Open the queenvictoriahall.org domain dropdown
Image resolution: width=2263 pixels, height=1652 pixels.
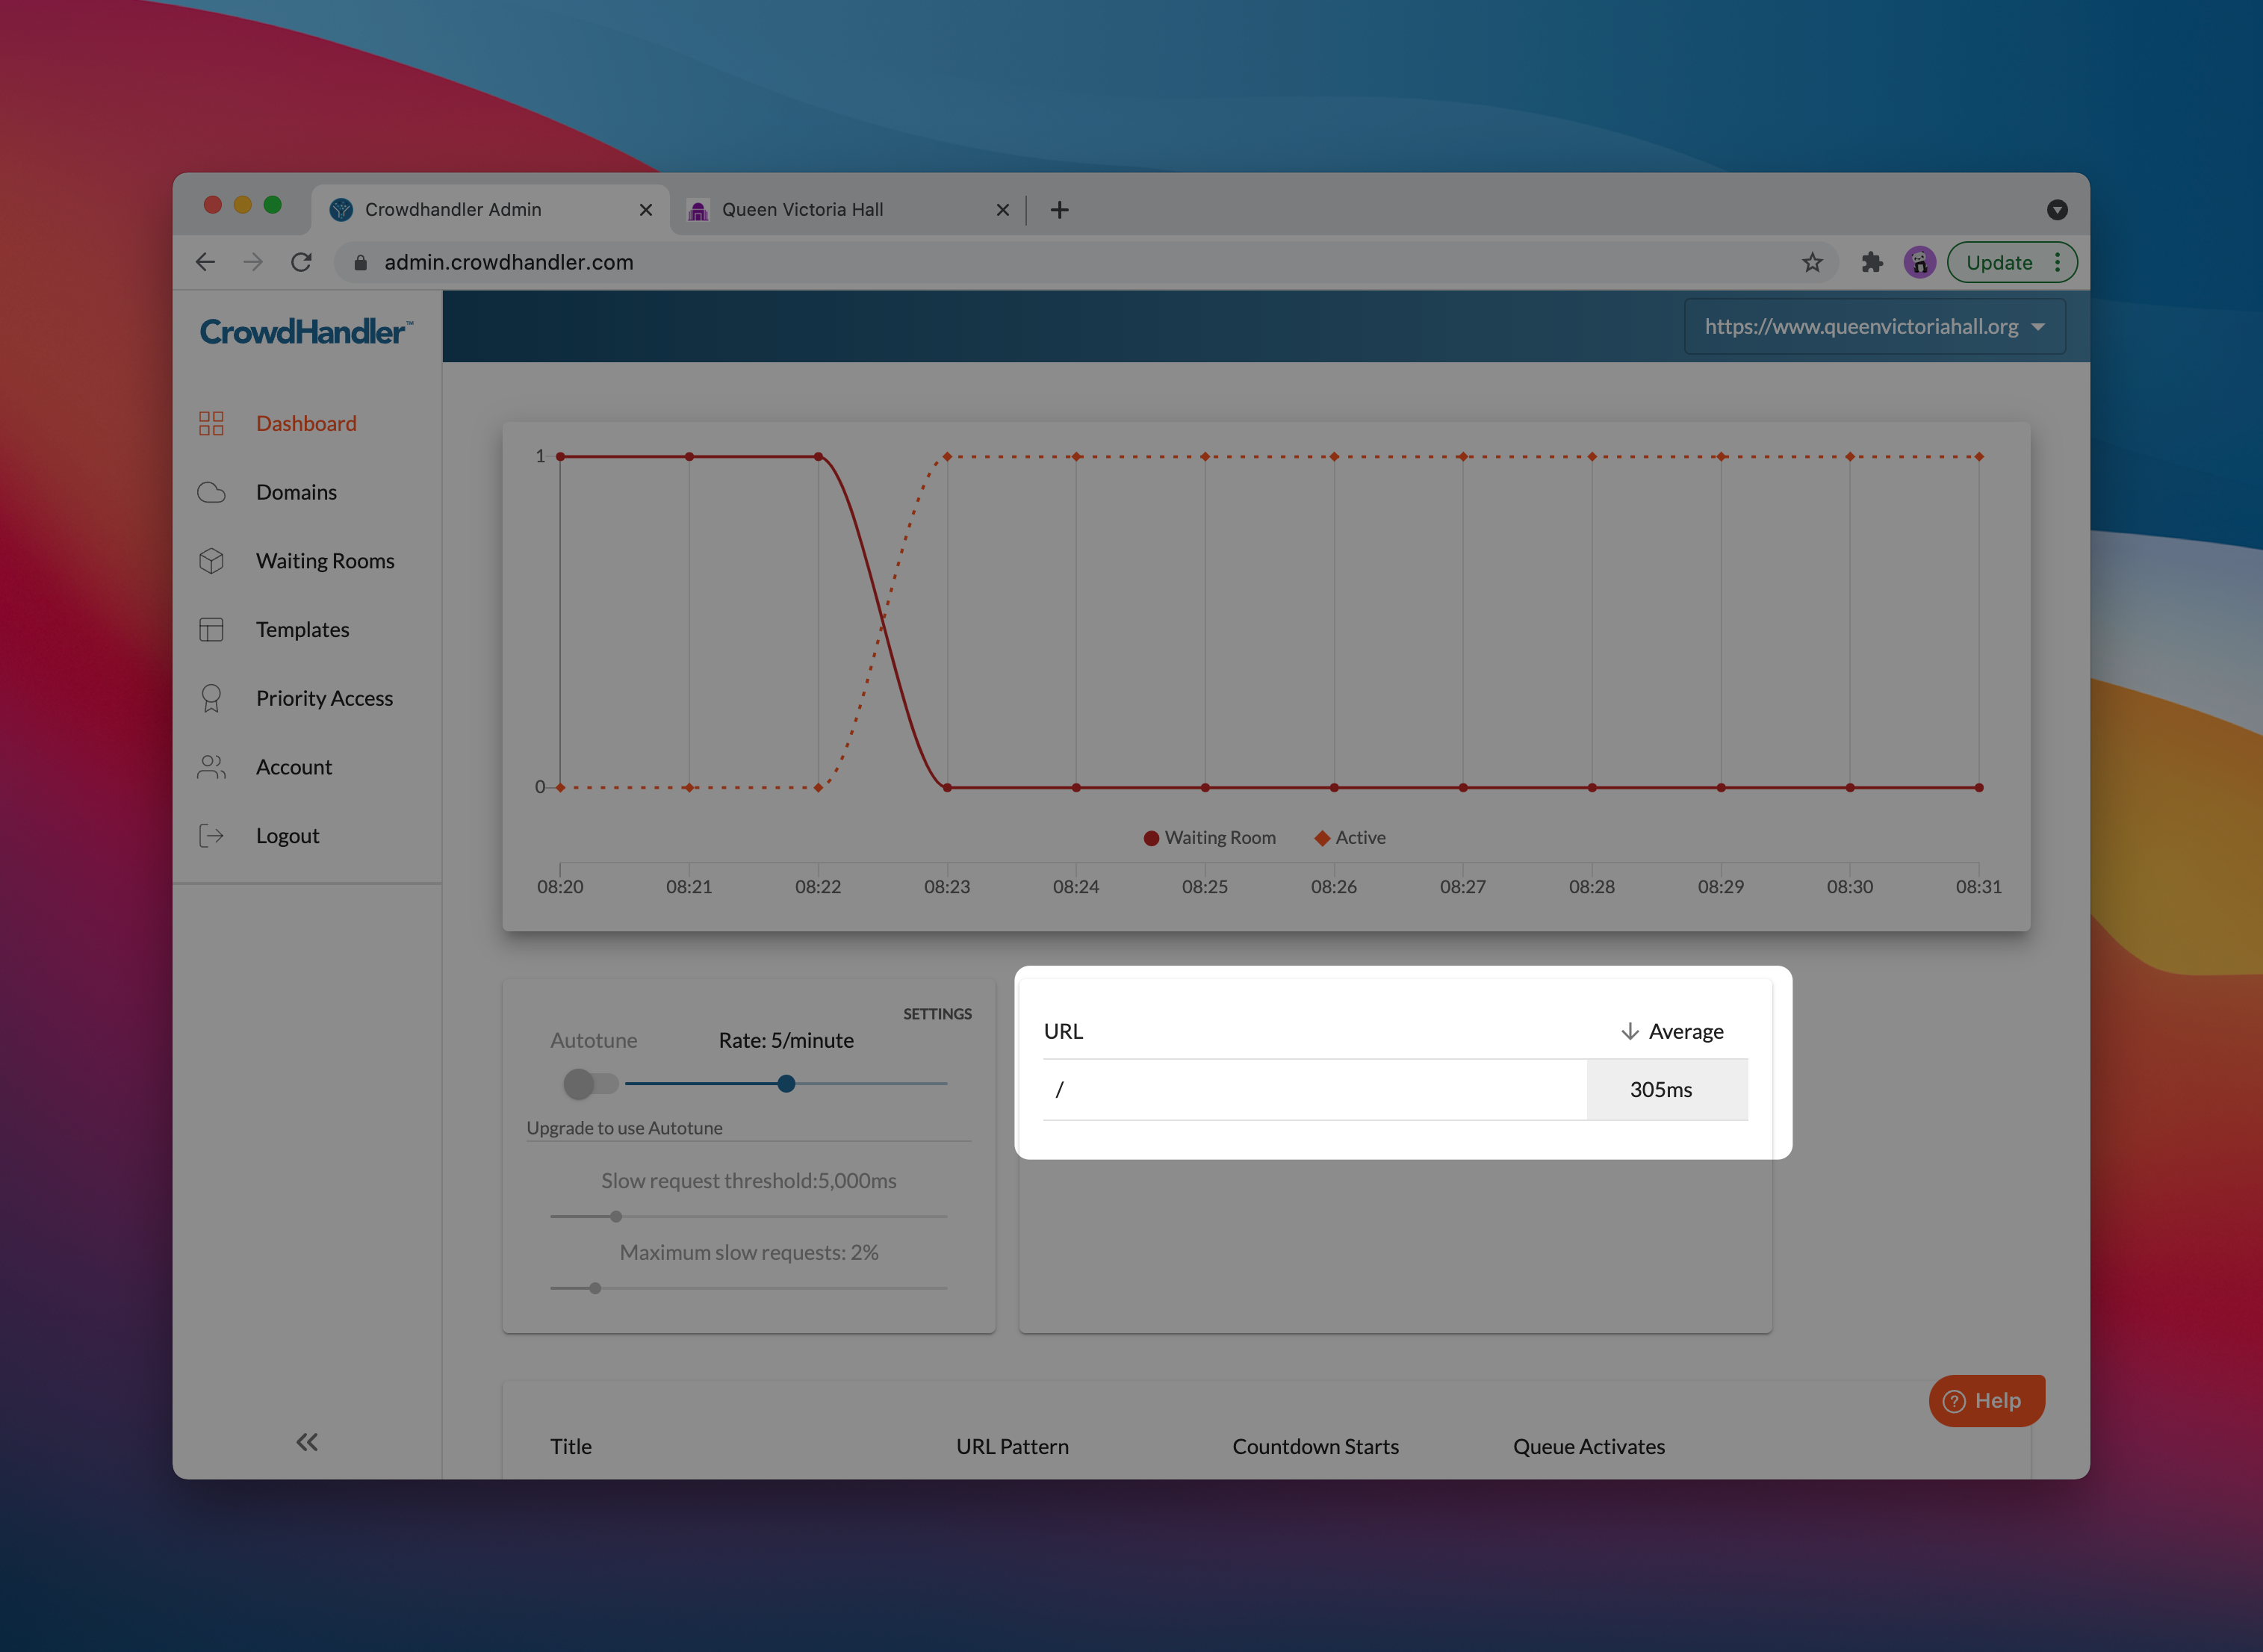tap(1875, 326)
